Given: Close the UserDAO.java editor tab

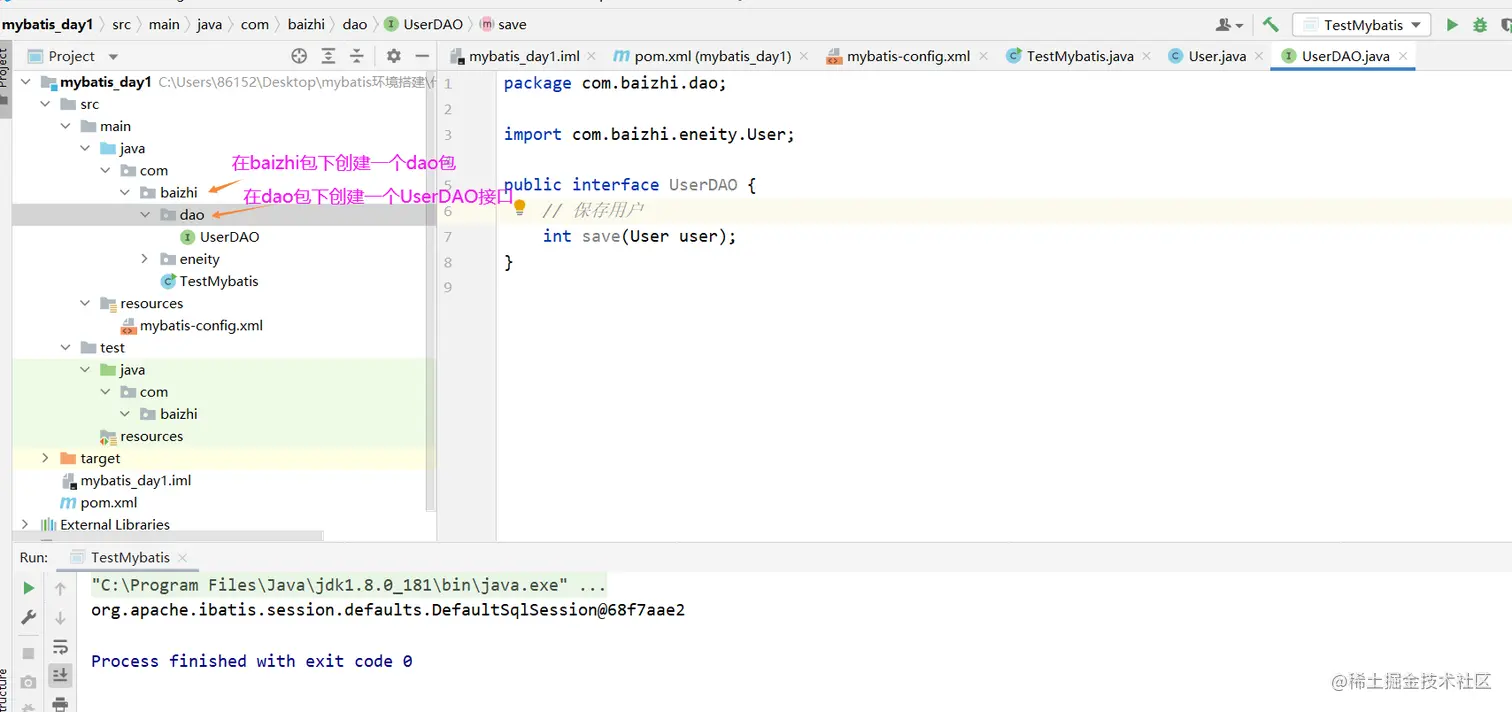Looking at the screenshot, I should [1402, 57].
